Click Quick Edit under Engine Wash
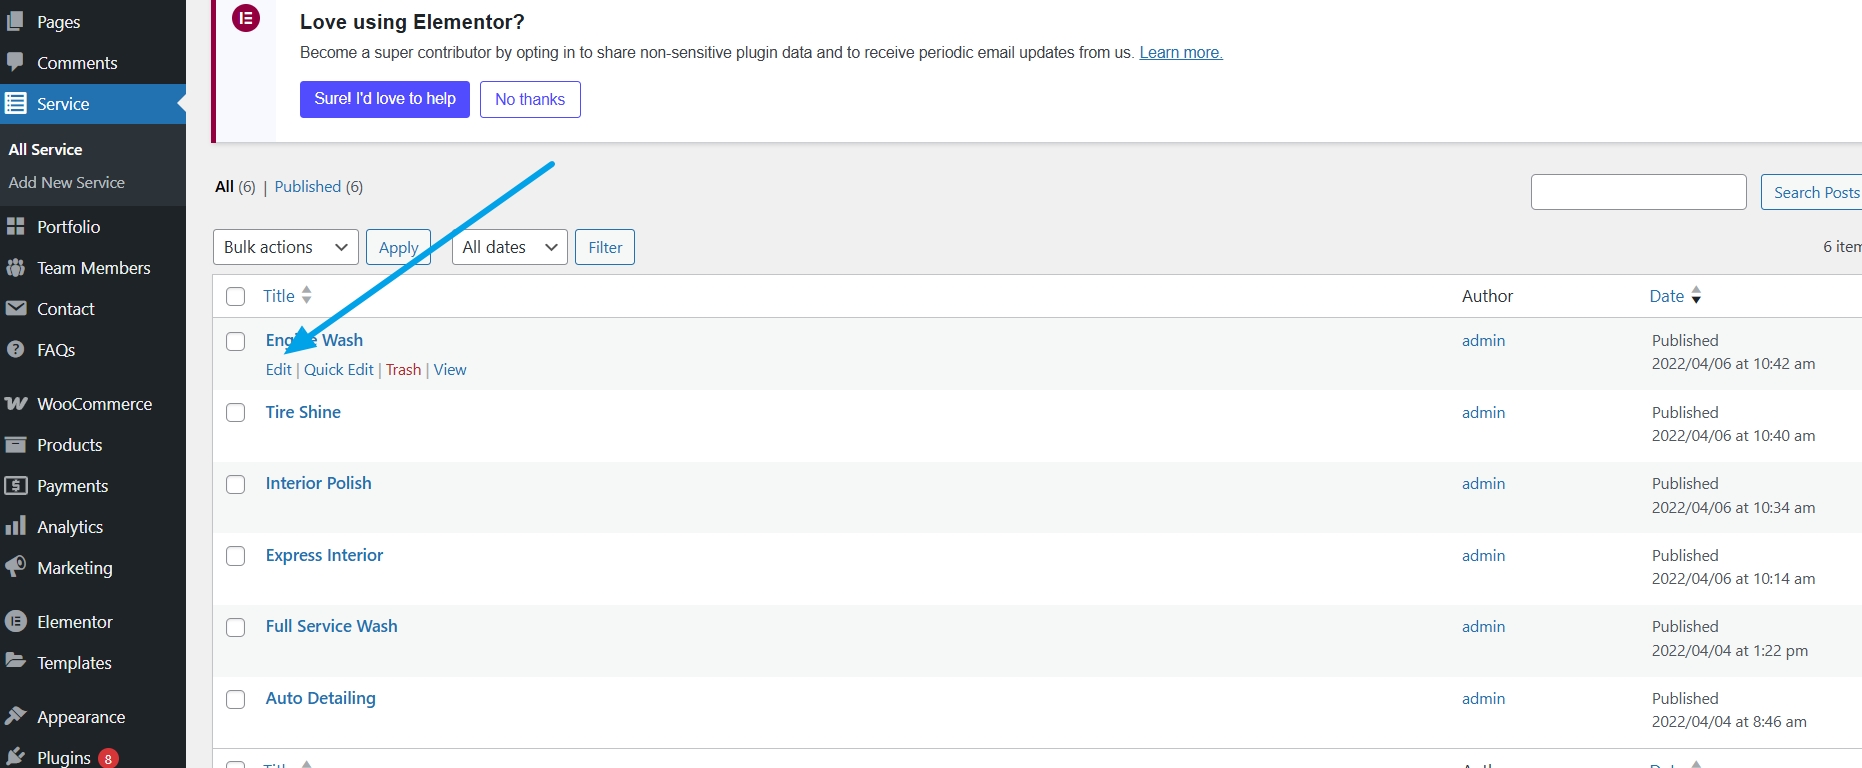Viewport: 1862px width, 768px height. (x=339, y=370)
